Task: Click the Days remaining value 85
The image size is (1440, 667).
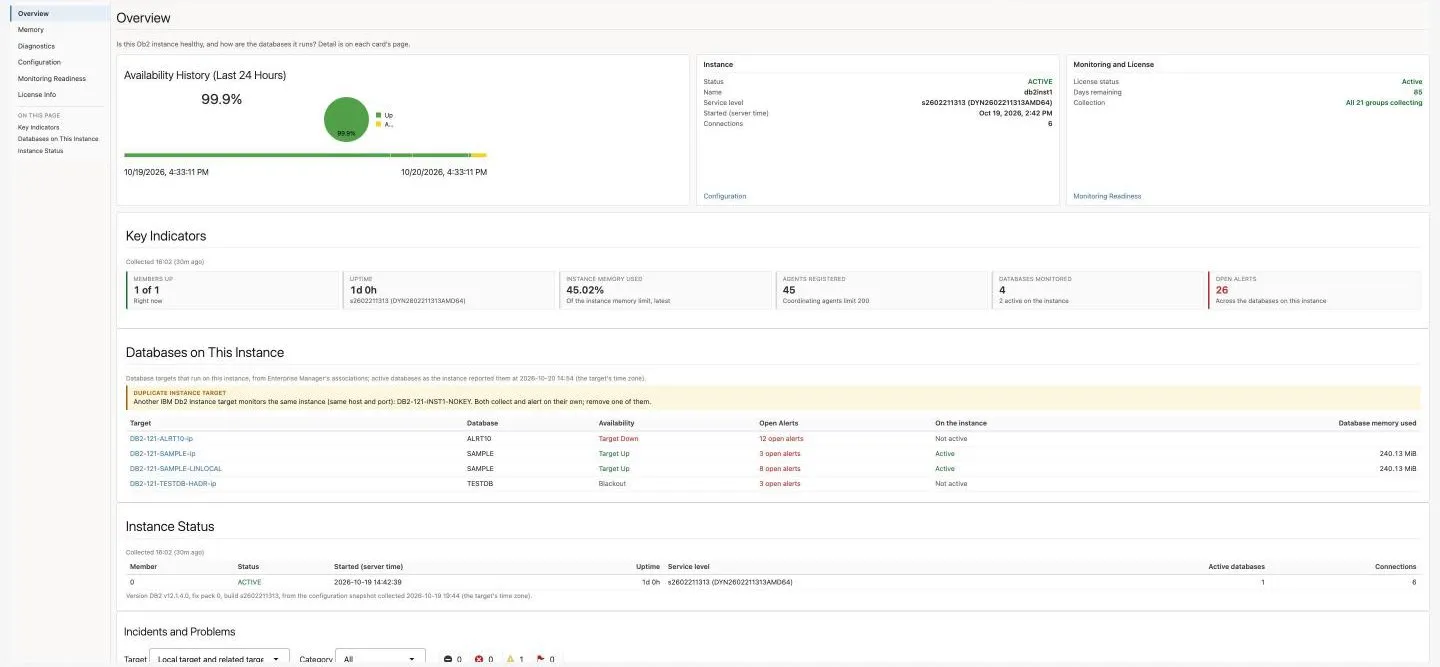Action: [x=1417, y=92]
